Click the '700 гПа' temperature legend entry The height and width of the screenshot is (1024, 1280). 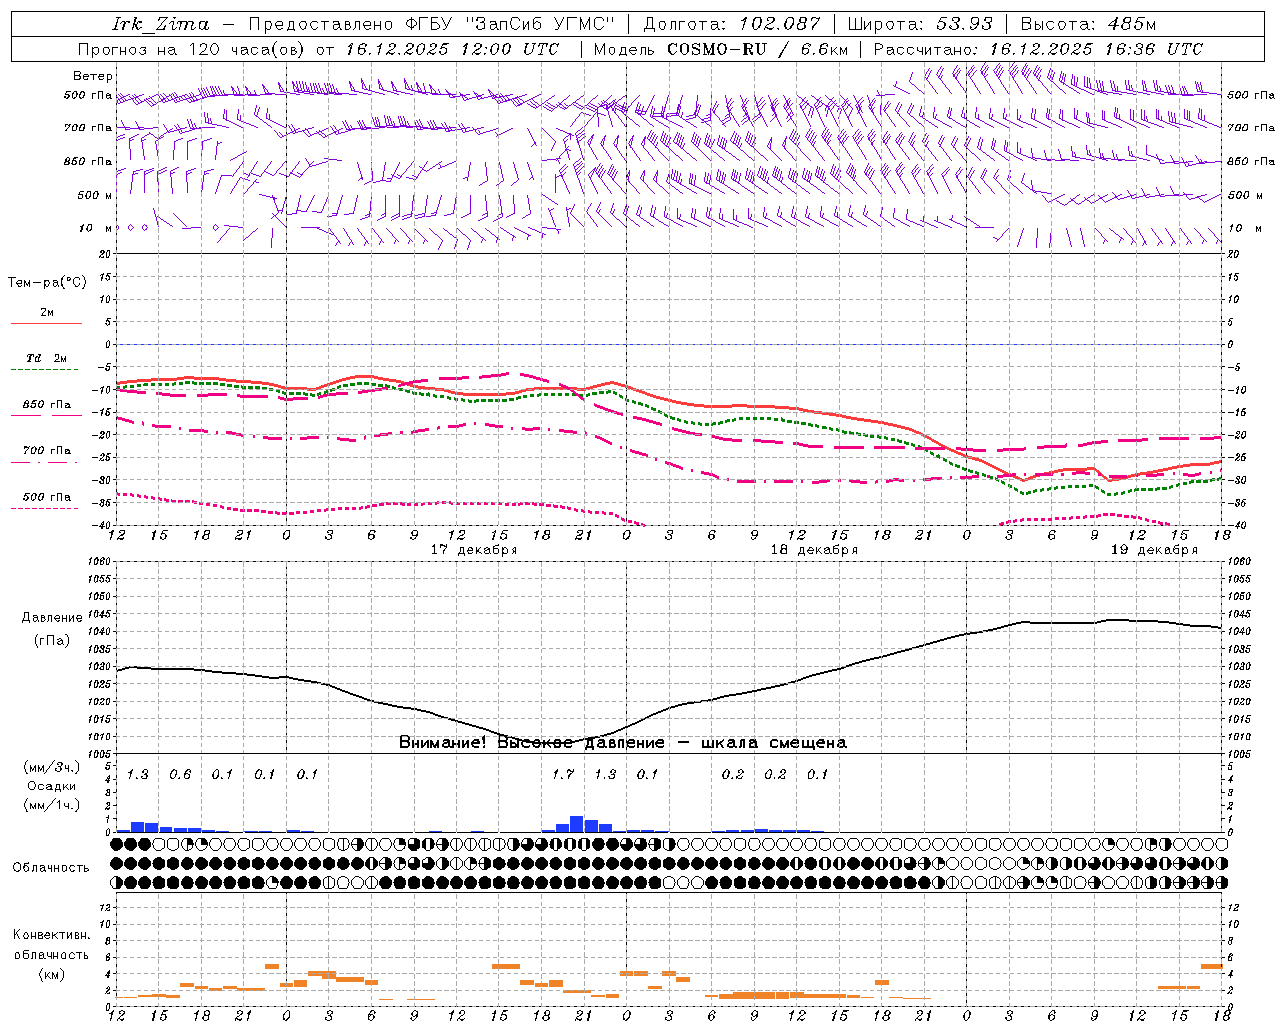coord(47,451)
